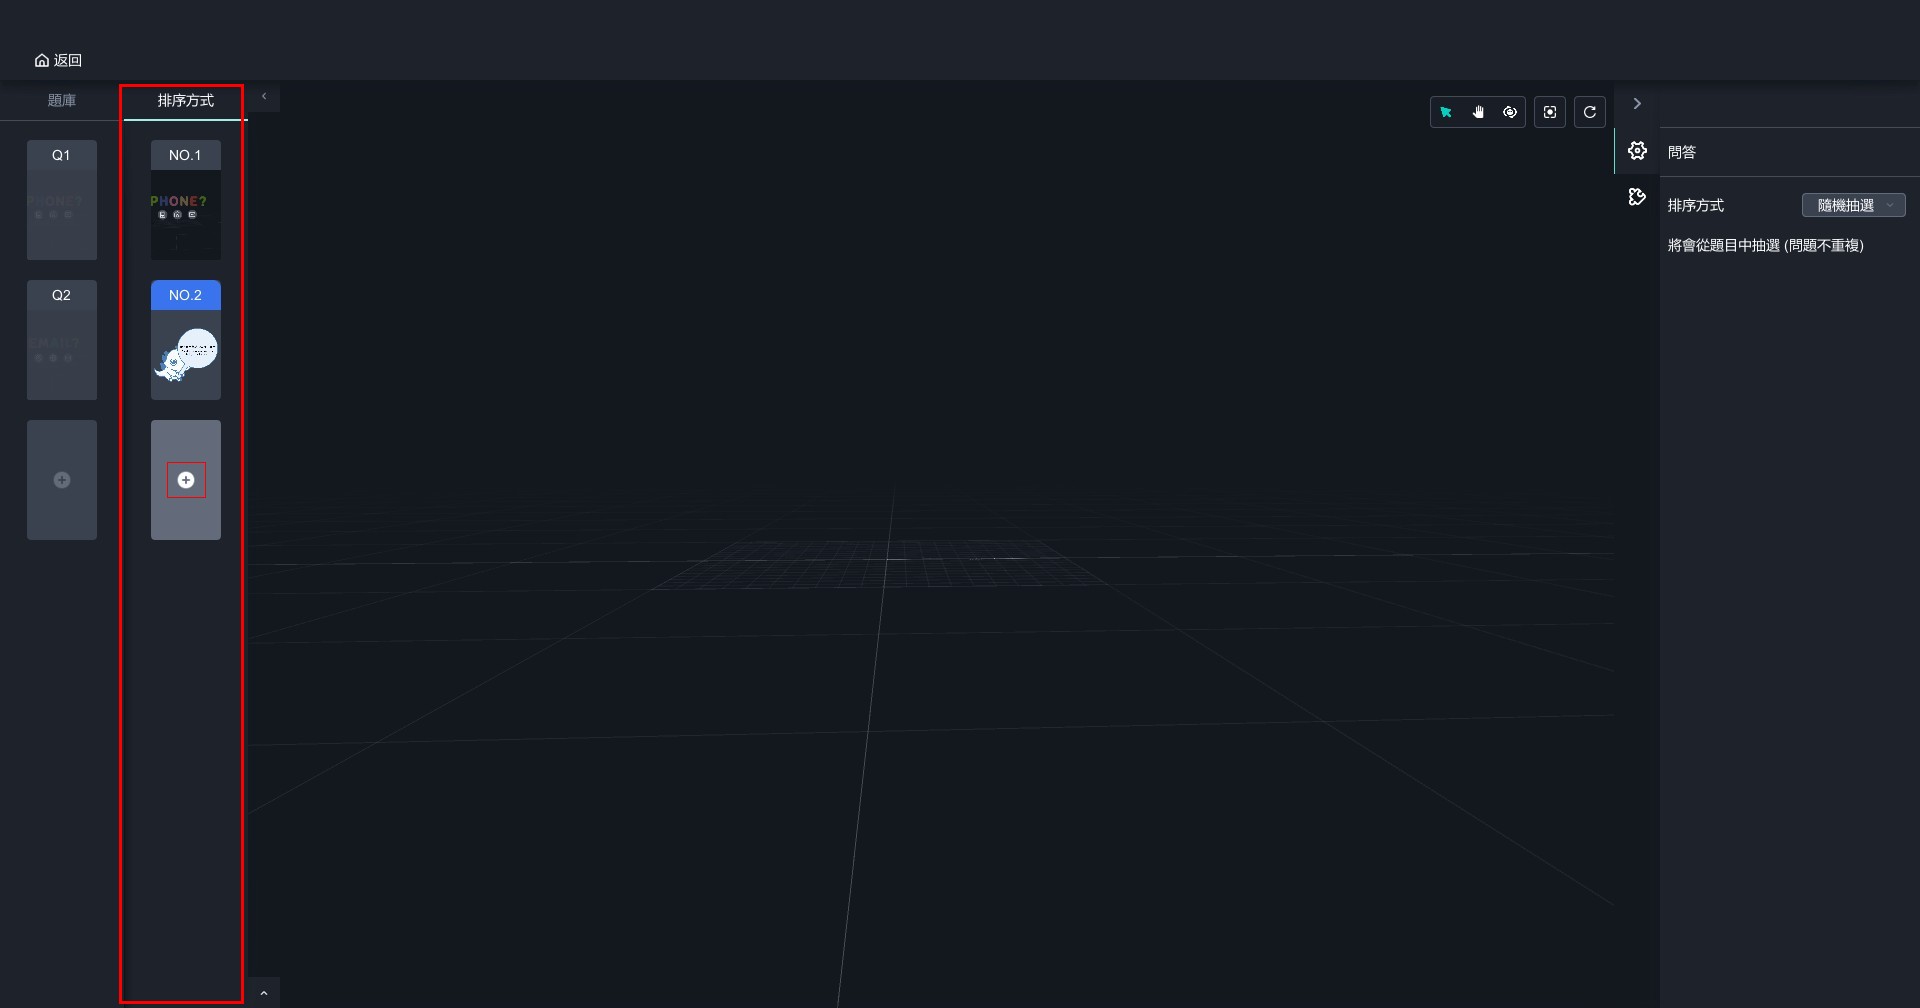Expand the bottom panel chevron
Screen dimensions: 1920x1008
coord(264,993)
